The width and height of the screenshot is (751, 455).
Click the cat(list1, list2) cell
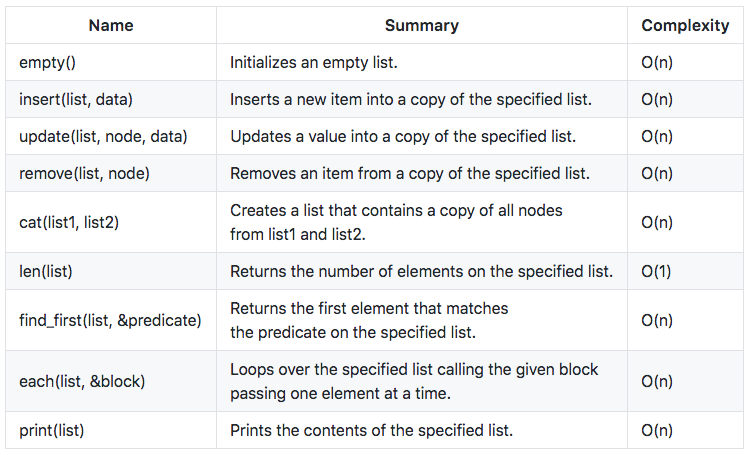pyautogui.click(x=69, y=222)
